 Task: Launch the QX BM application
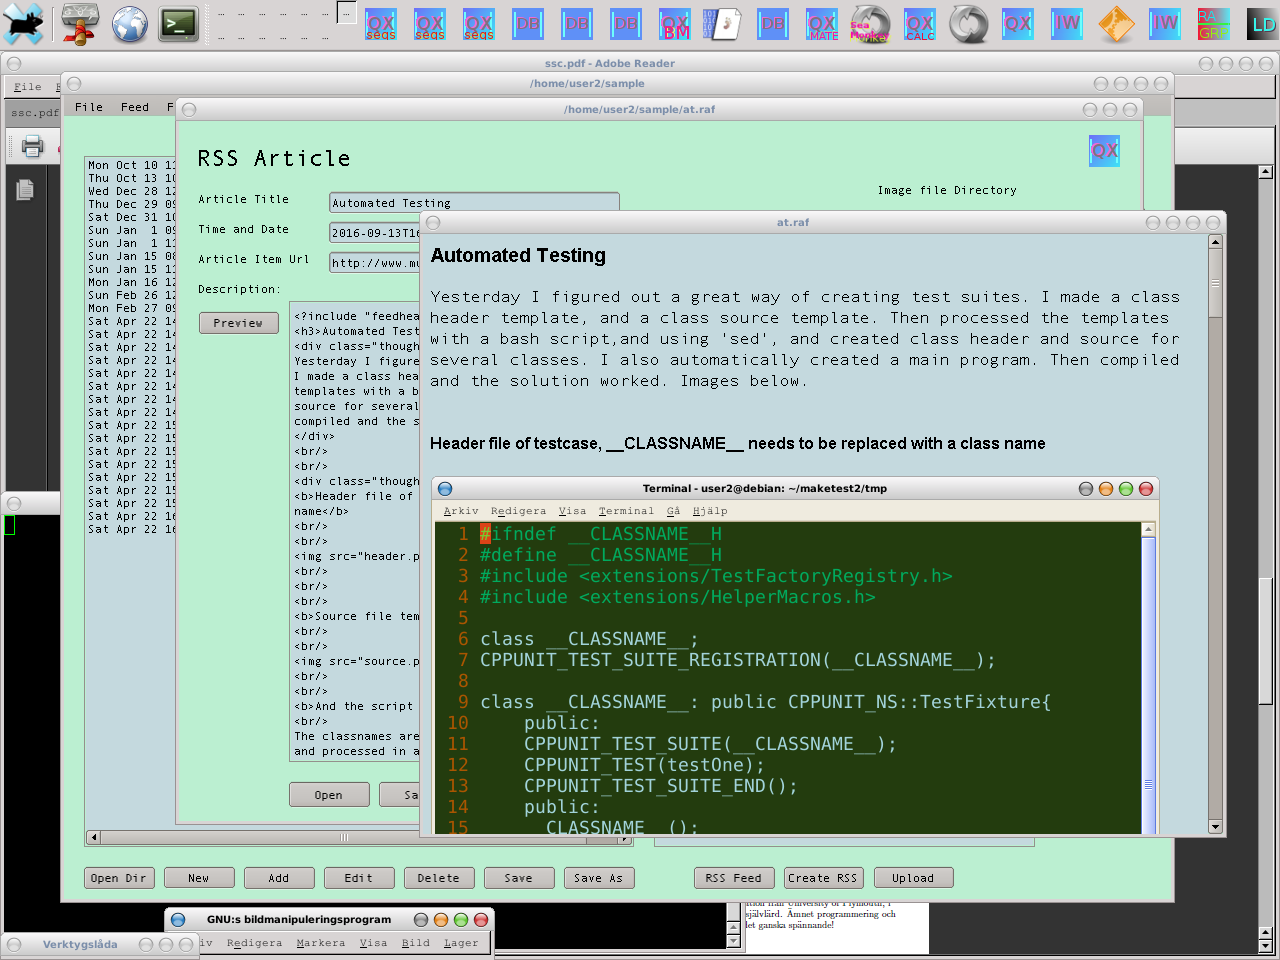tap(675, 24)
